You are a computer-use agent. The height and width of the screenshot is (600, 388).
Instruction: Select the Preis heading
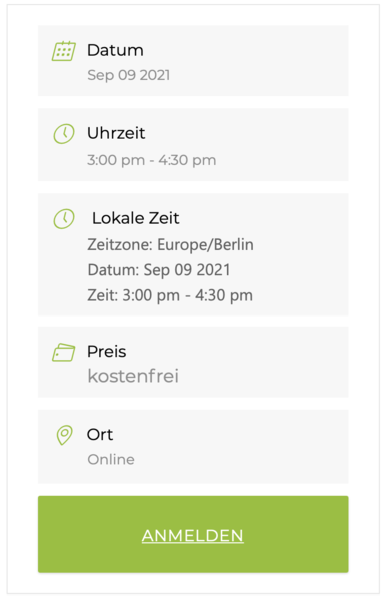pos(106,352)
